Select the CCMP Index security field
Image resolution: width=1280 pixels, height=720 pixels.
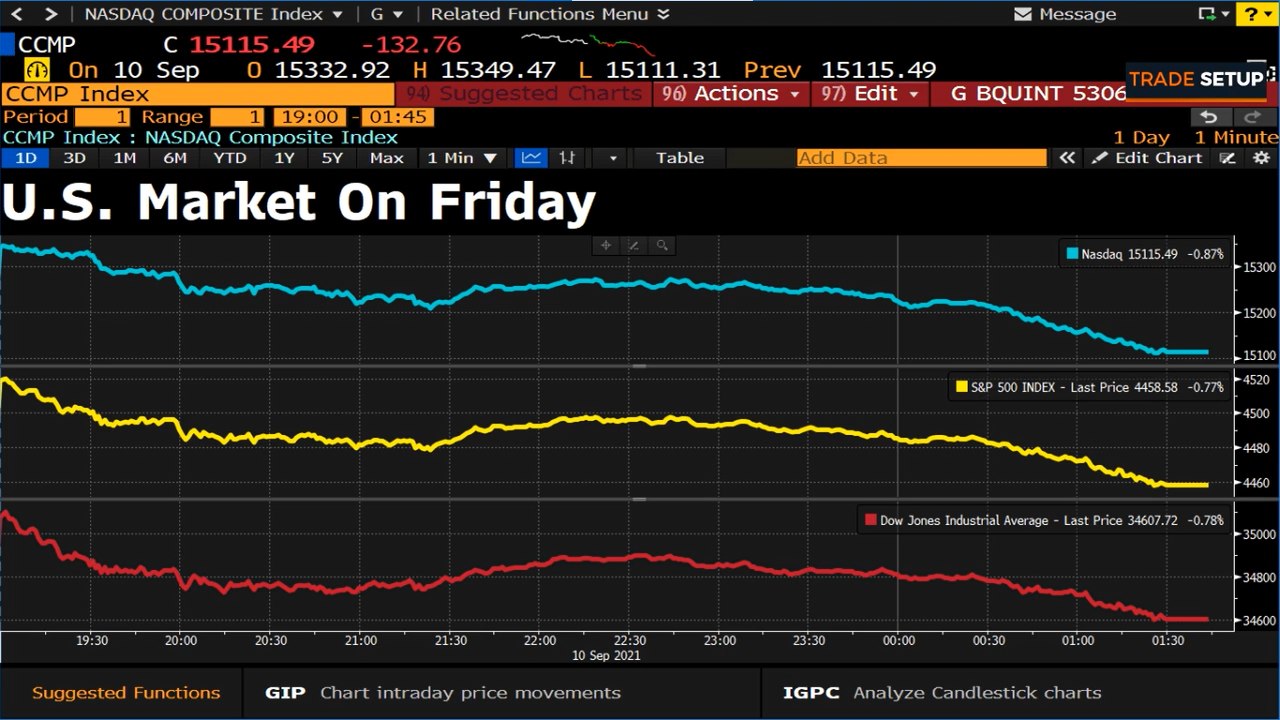[198, 94]
